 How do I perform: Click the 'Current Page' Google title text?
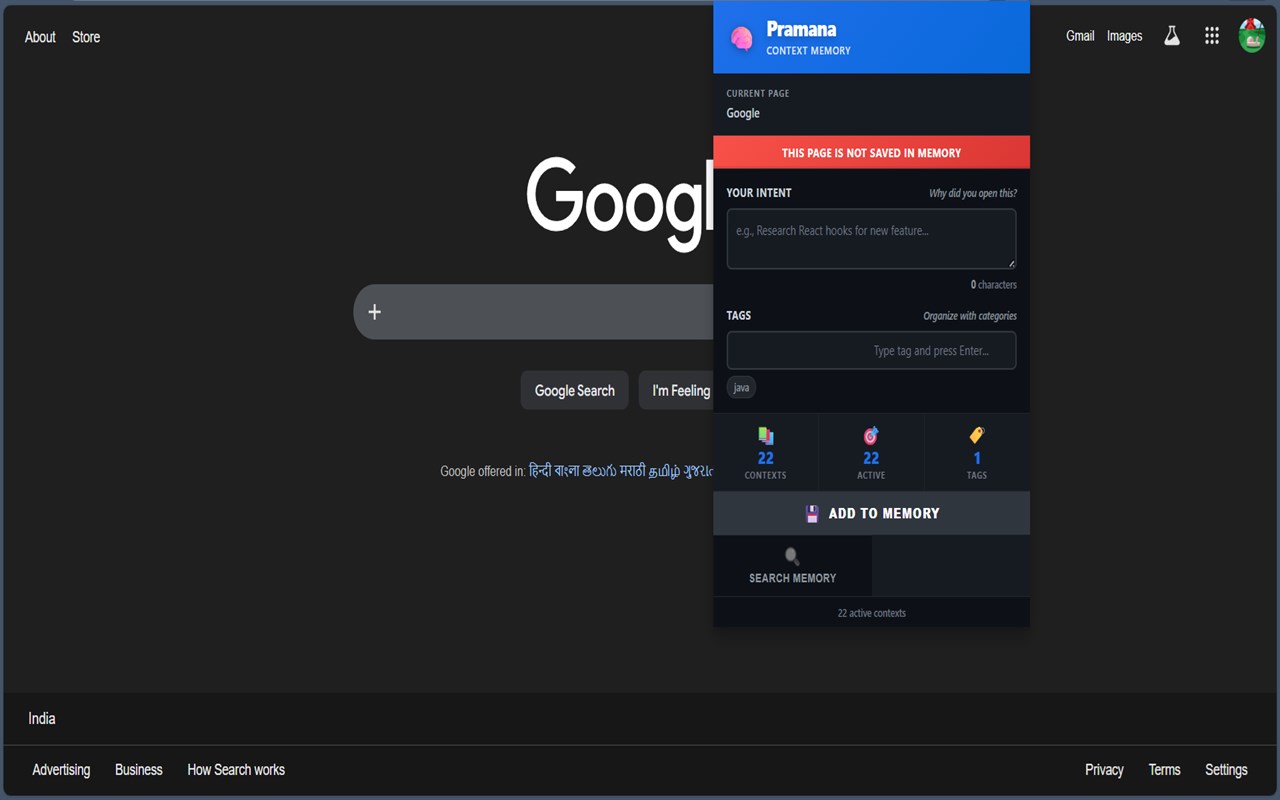(743, 113)
